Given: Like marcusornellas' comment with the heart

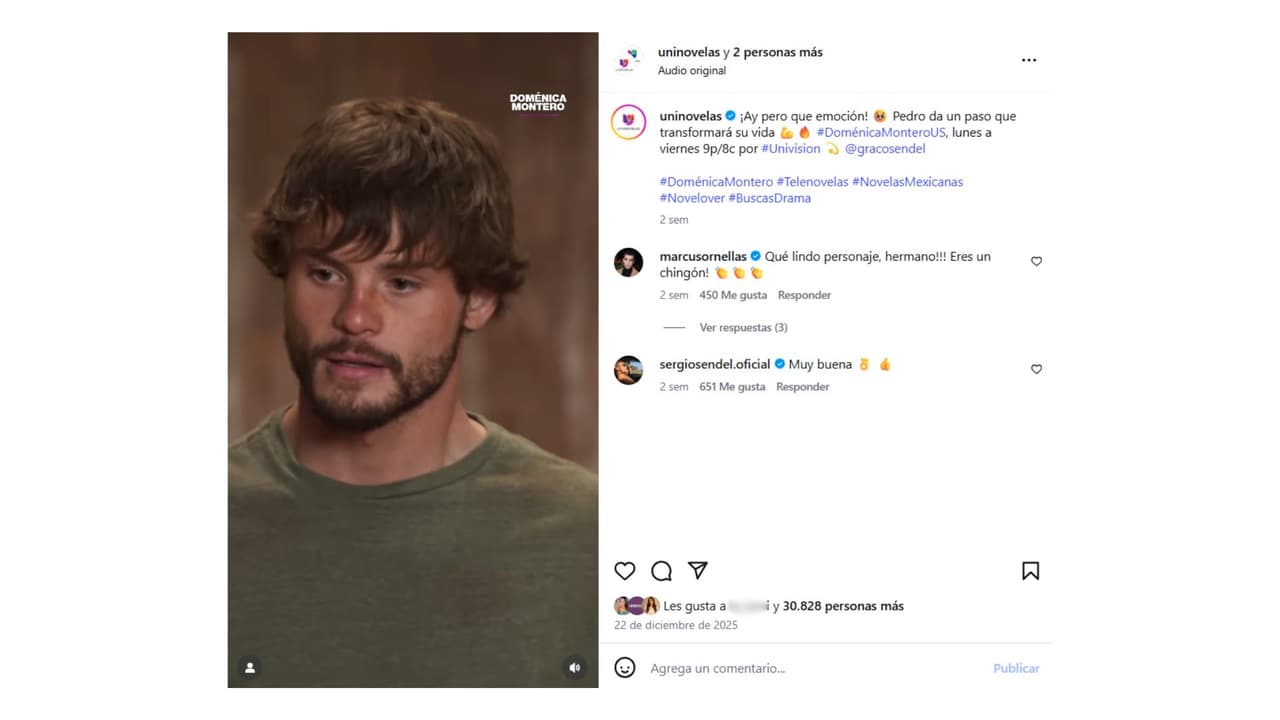Looking at the screenshot, I should click(1036, 261).
